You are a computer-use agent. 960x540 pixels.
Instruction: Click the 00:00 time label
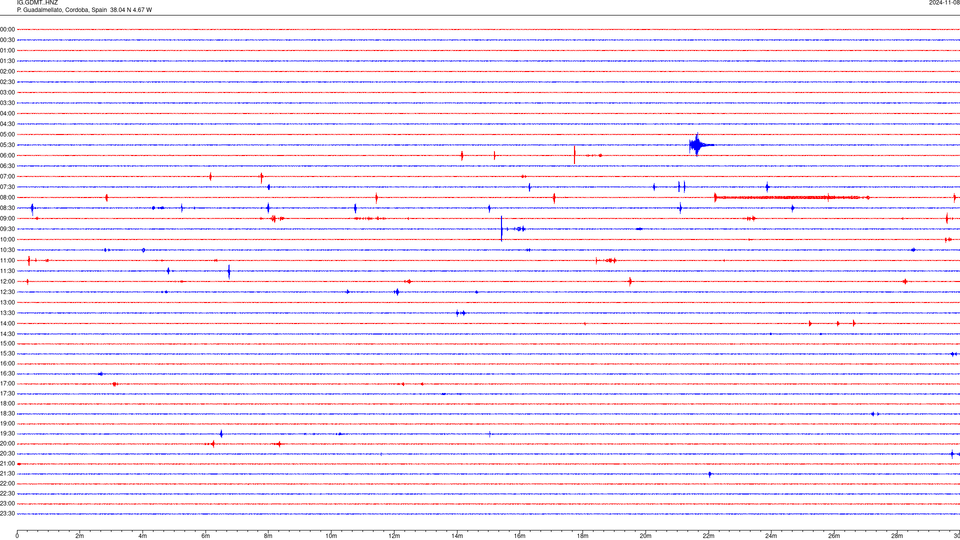pos(7,29)
